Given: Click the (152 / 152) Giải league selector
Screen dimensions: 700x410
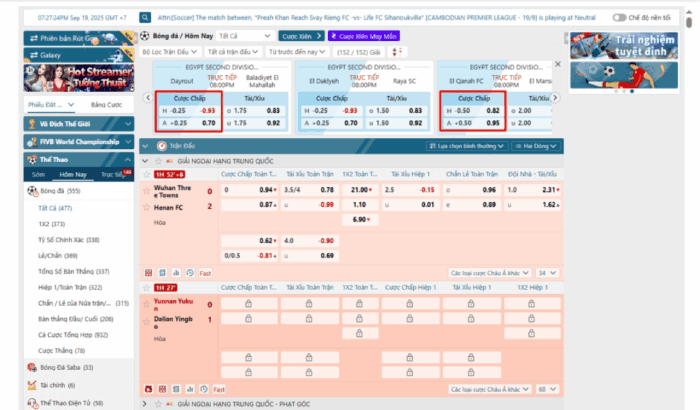Looking at the screenshot, I should click(358, 52).
